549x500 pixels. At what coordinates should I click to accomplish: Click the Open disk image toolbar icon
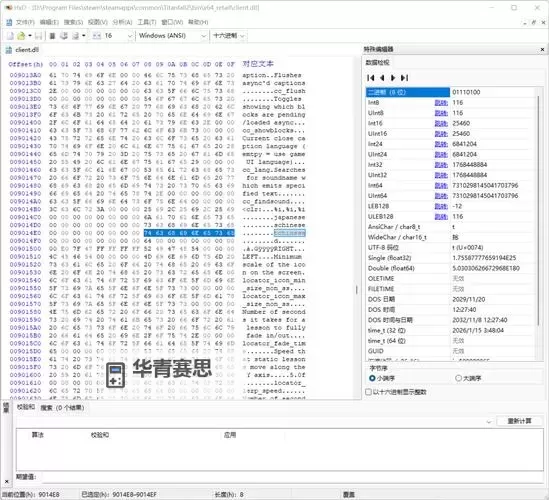coord(75,36)
